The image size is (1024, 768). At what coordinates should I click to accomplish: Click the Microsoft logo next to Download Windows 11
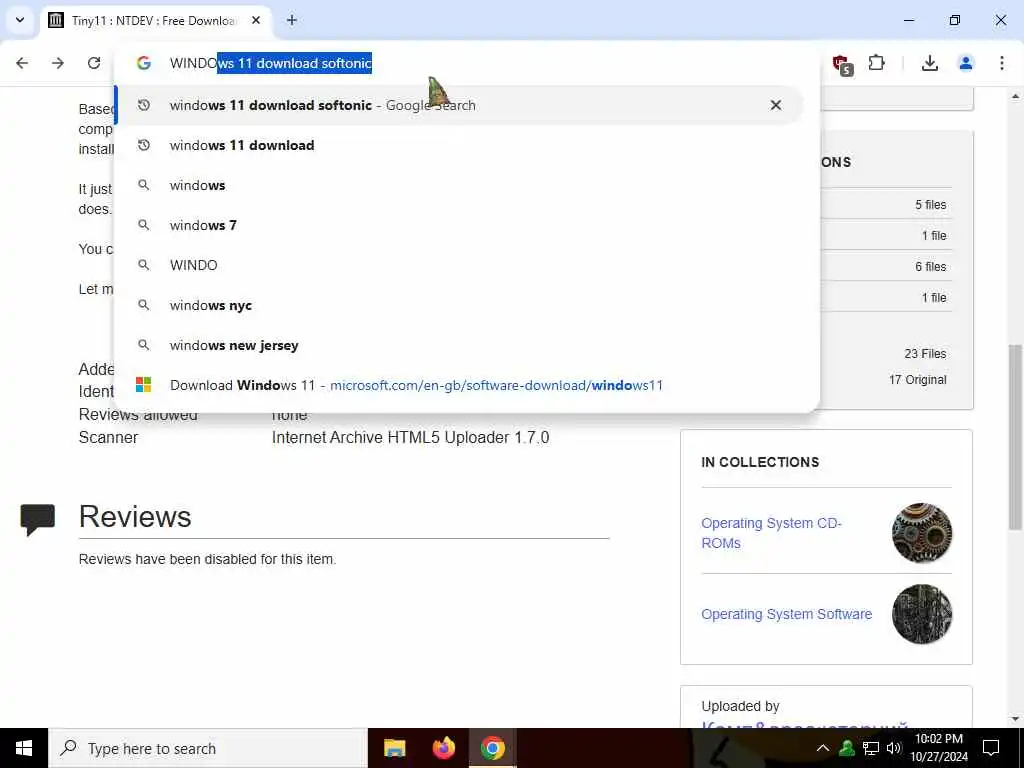pyautogui.click(x=144, y=385)
